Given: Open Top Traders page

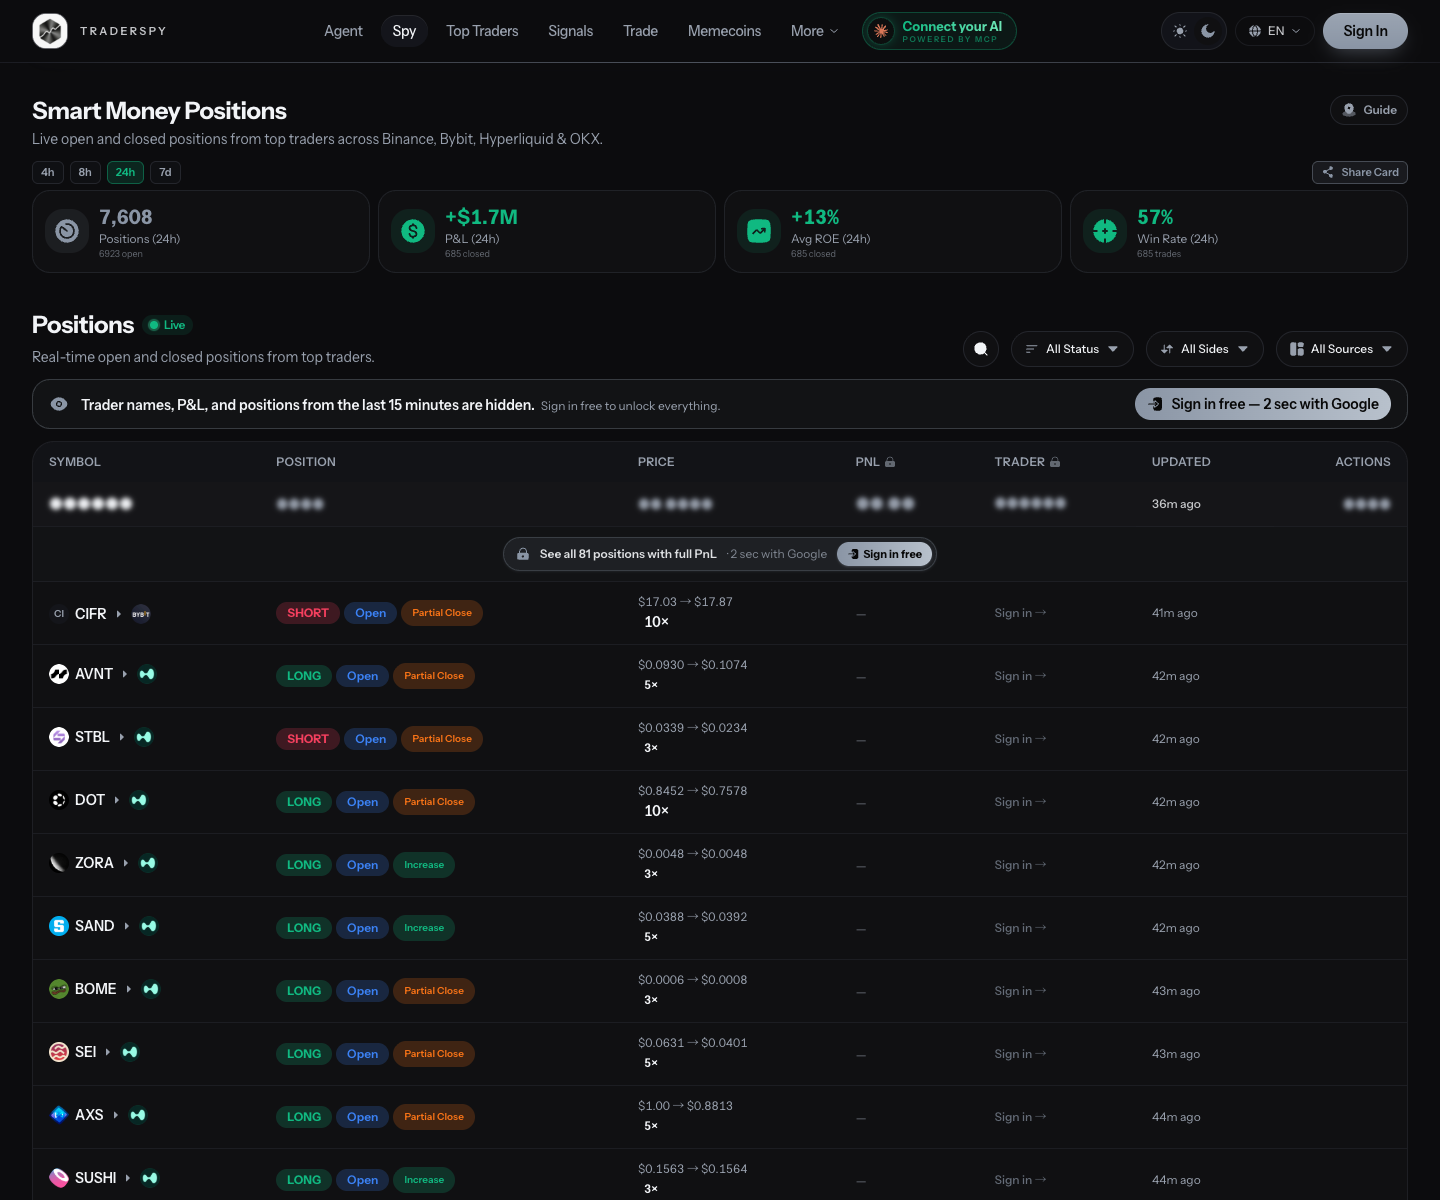Looking at the screenshot, I should [482, 31].
